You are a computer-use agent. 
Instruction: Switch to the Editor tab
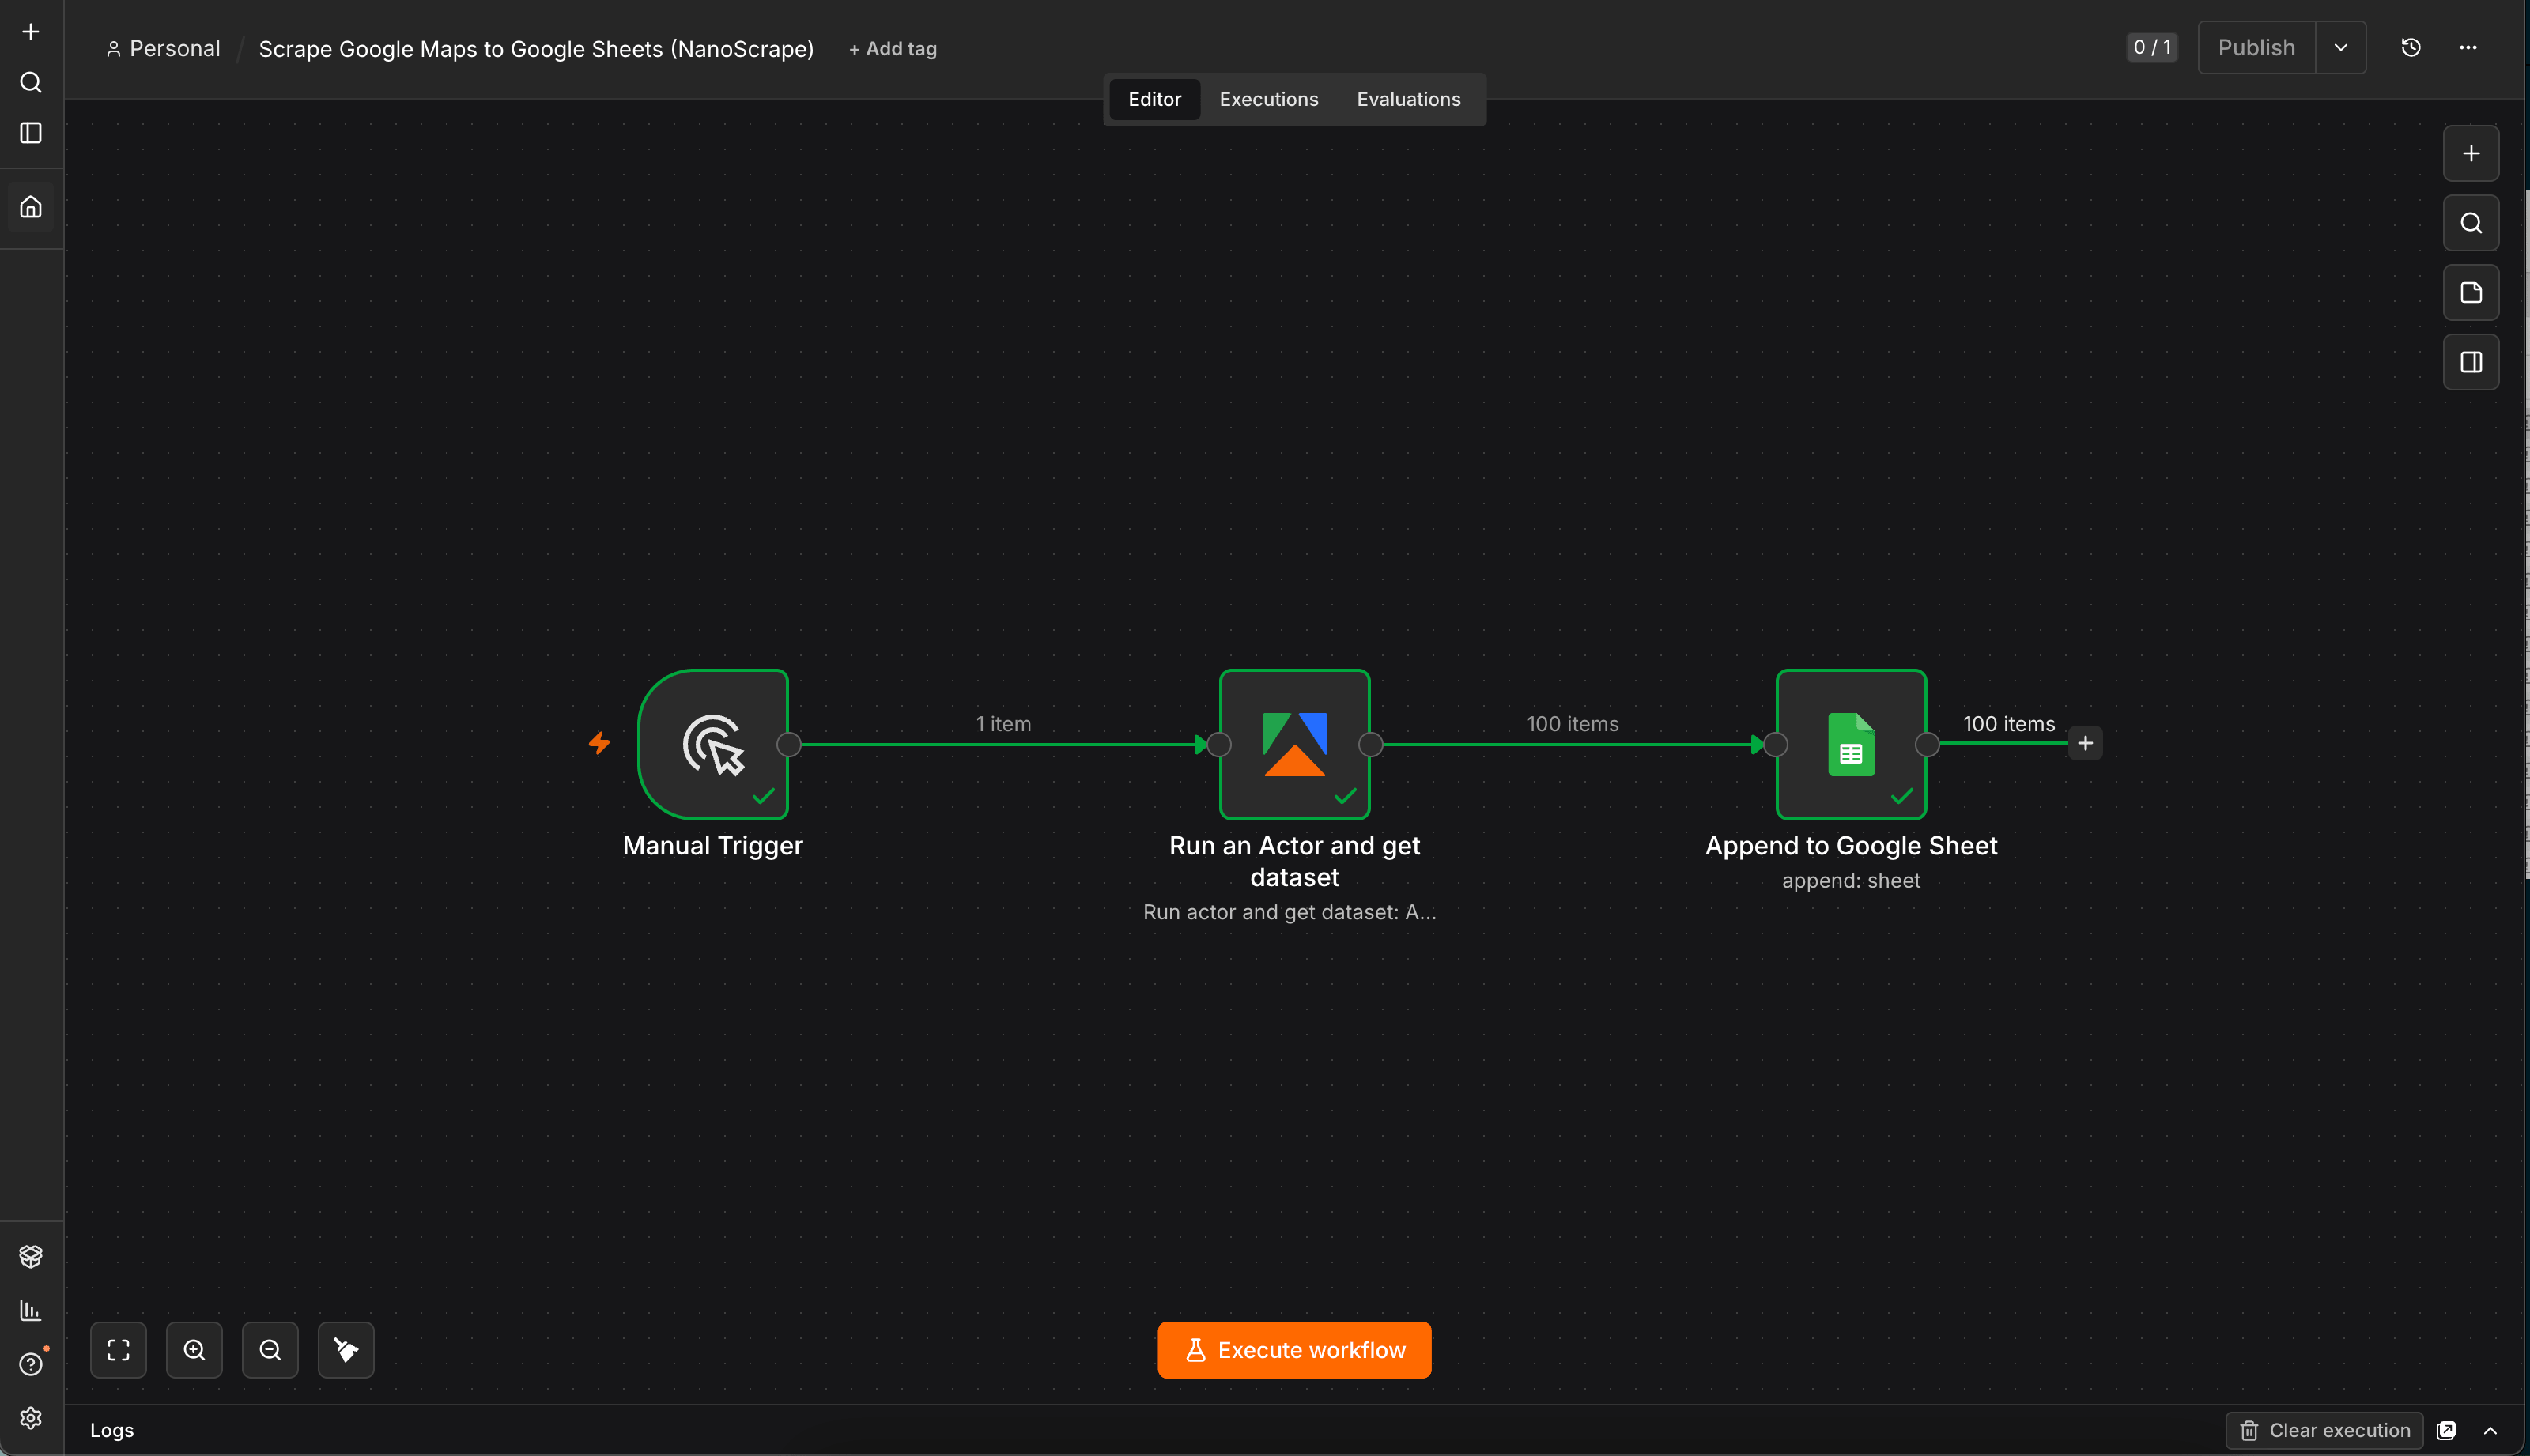[1154, 99]
